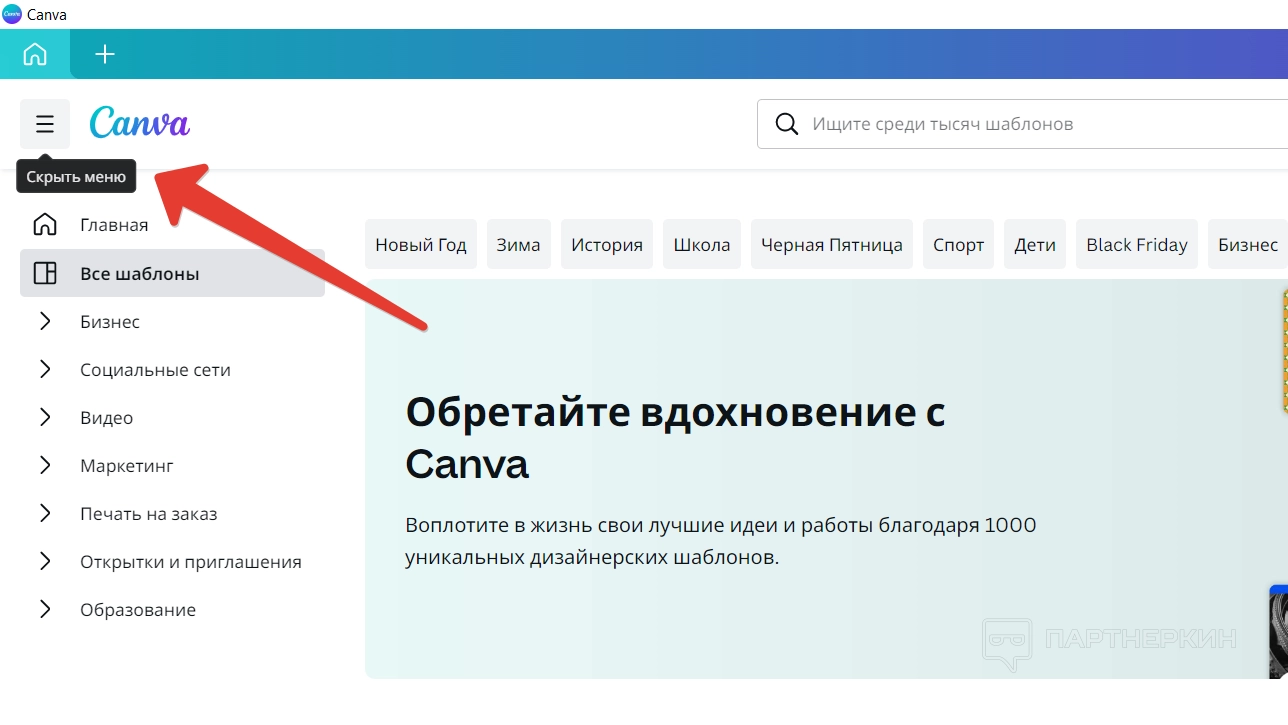Image resolution: width=1288 pixels, height=725 pixels.
Task: Select the Black Friday category chip
Action: [1137, 245]
